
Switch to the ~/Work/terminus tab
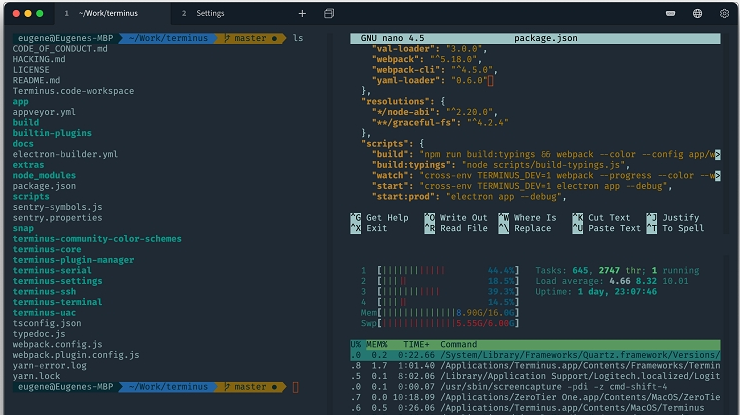tap(109, 14)
